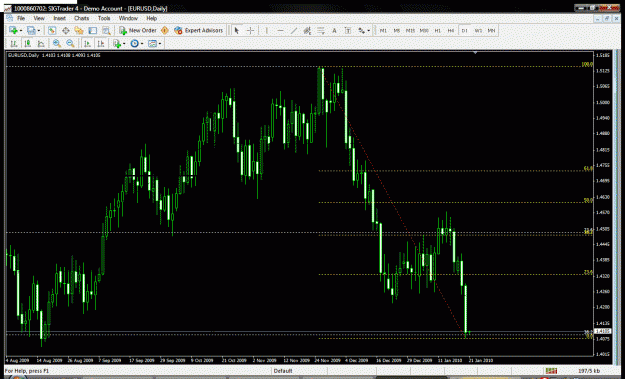This screenshot has width=625, height=379.
Task: Select the MN monthly timeframe
Action: click(x=491, y=30)
